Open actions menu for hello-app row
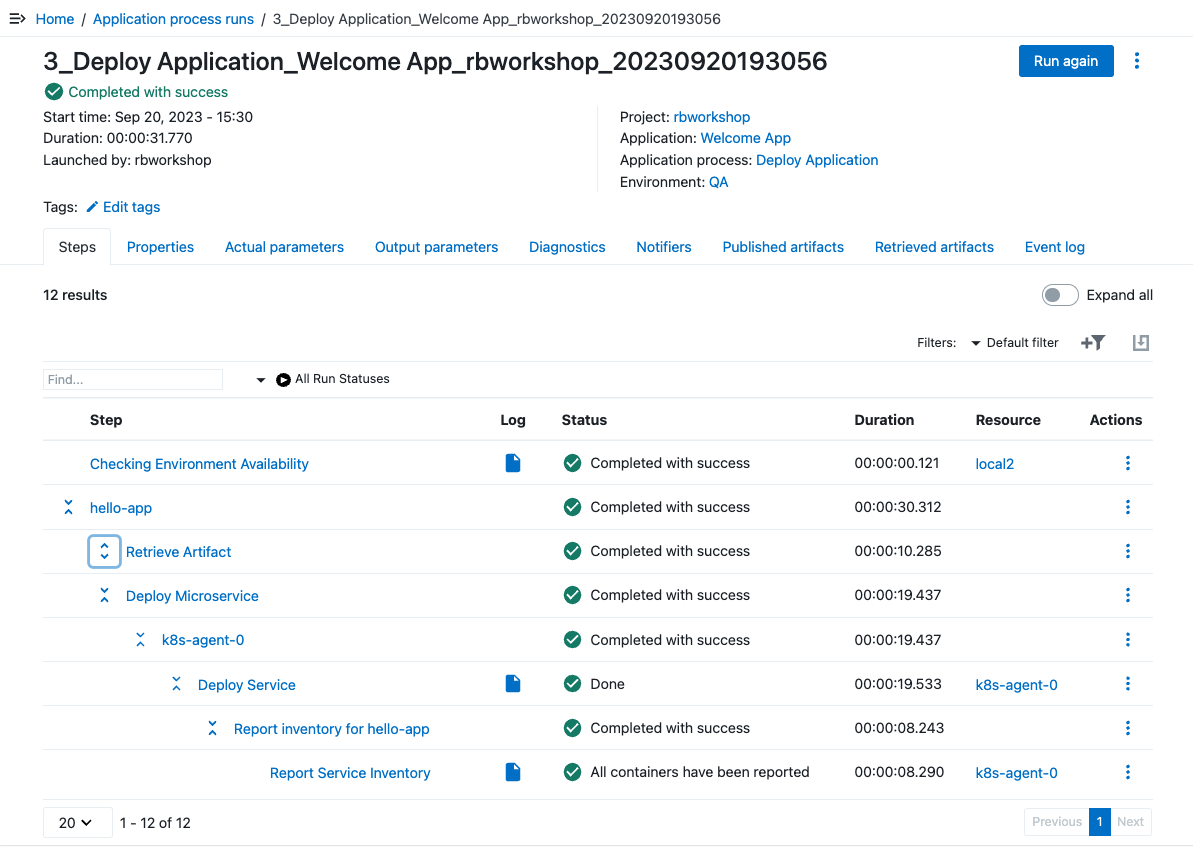 tap(1128, 507)
